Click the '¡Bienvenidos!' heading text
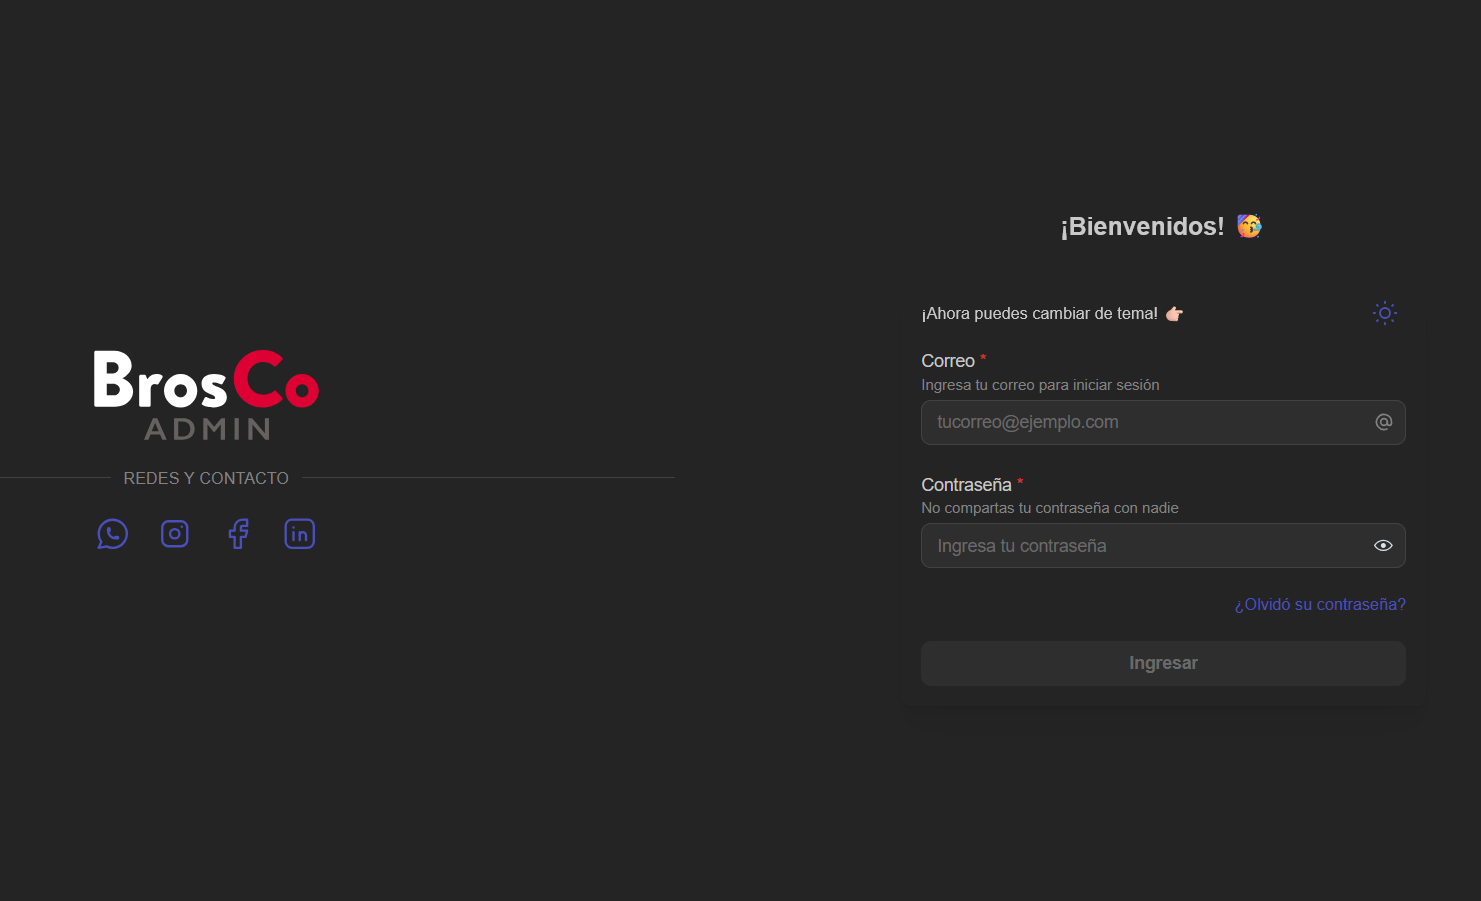Image resolution: width=1481 pixels, height=901 pixels. click(x=1142, y=227)
